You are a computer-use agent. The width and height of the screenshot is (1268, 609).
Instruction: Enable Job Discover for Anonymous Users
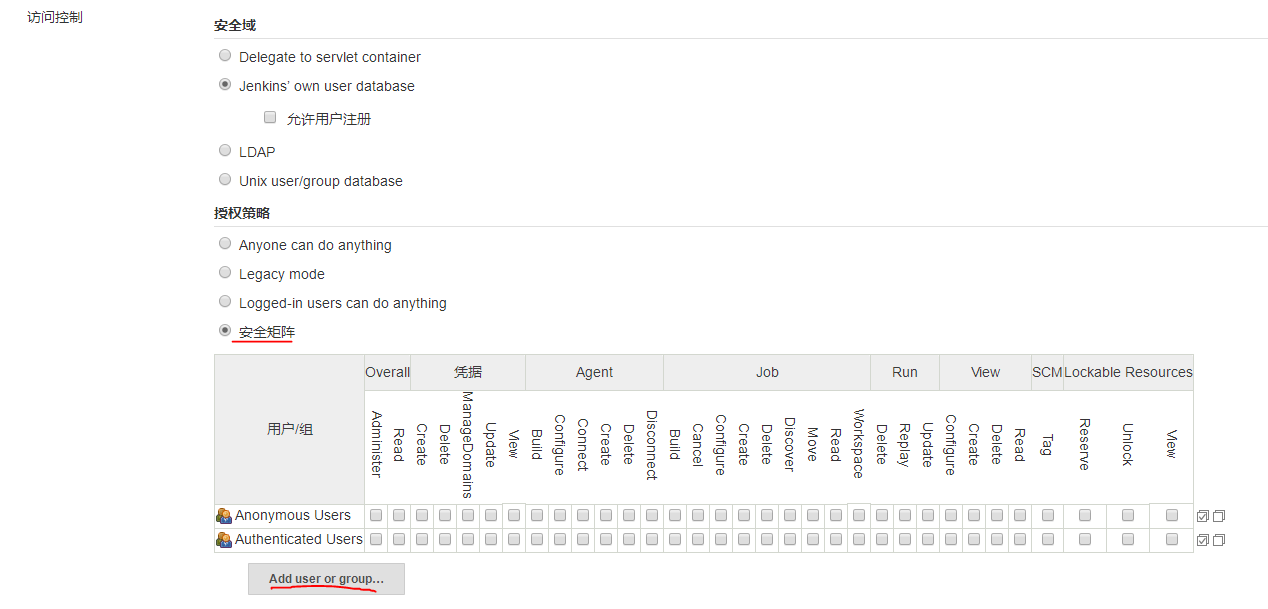(x=790, y=515)
